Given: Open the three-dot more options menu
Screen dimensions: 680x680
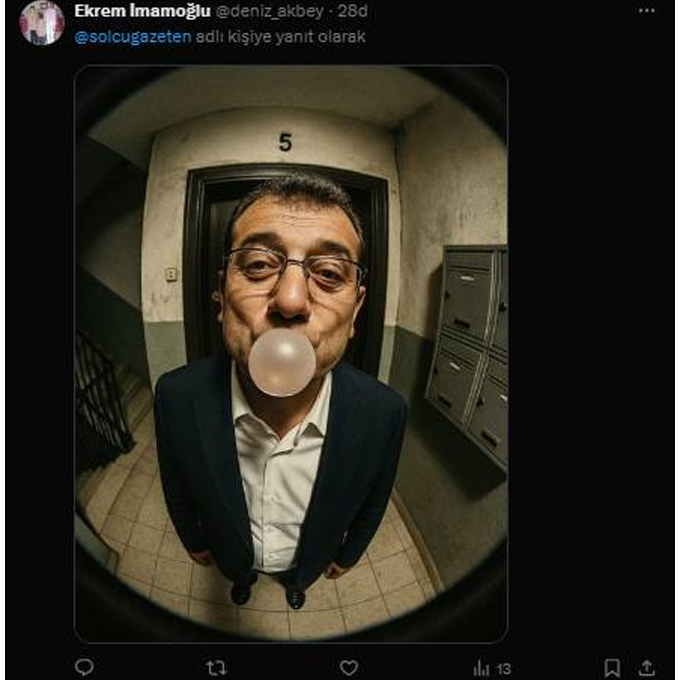Looking at the screenshot, I should 647,11.
